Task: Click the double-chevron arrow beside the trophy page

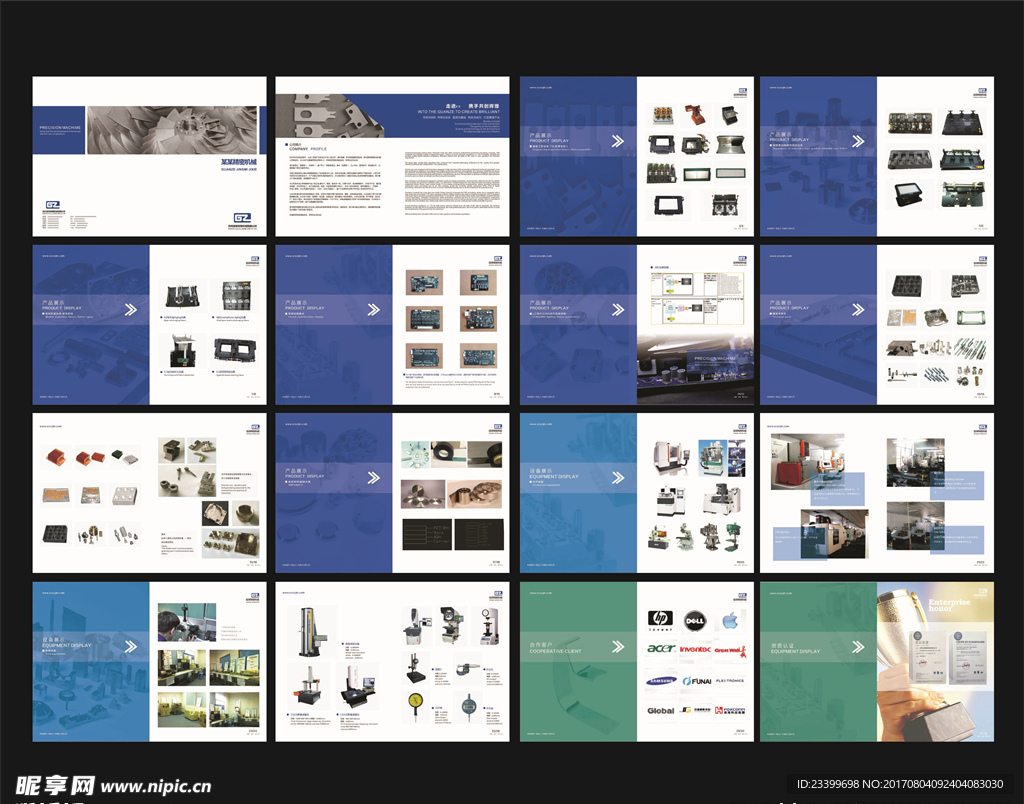Action: point(857,647)
